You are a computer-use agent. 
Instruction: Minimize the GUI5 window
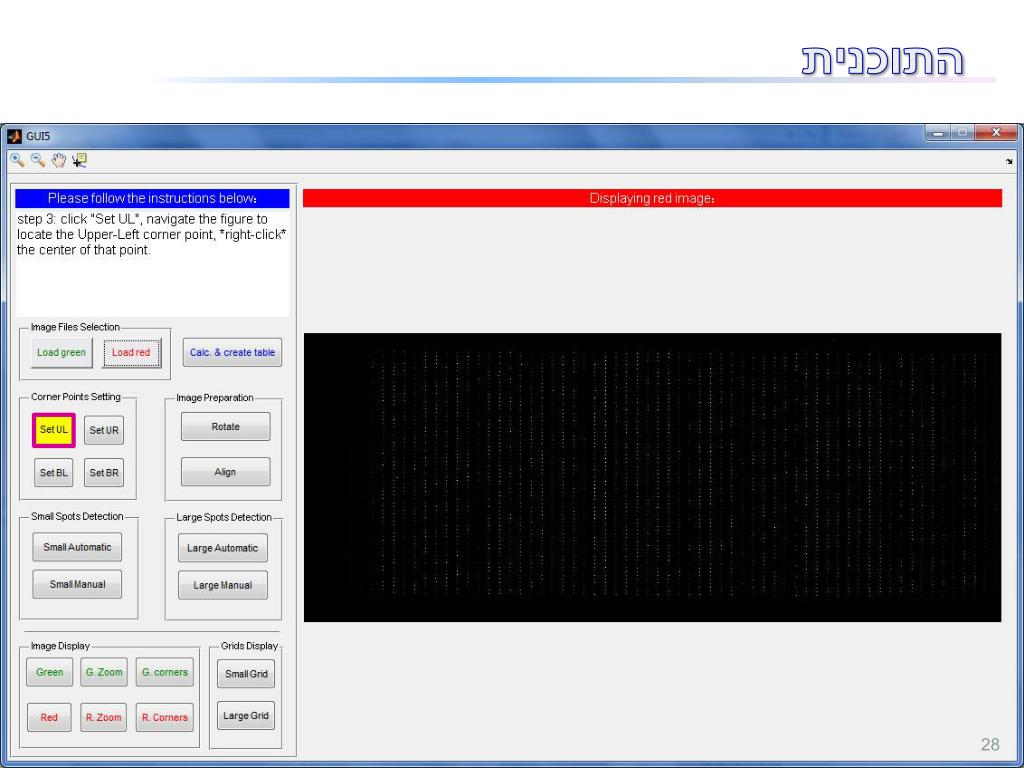click(x=938, y=133)
